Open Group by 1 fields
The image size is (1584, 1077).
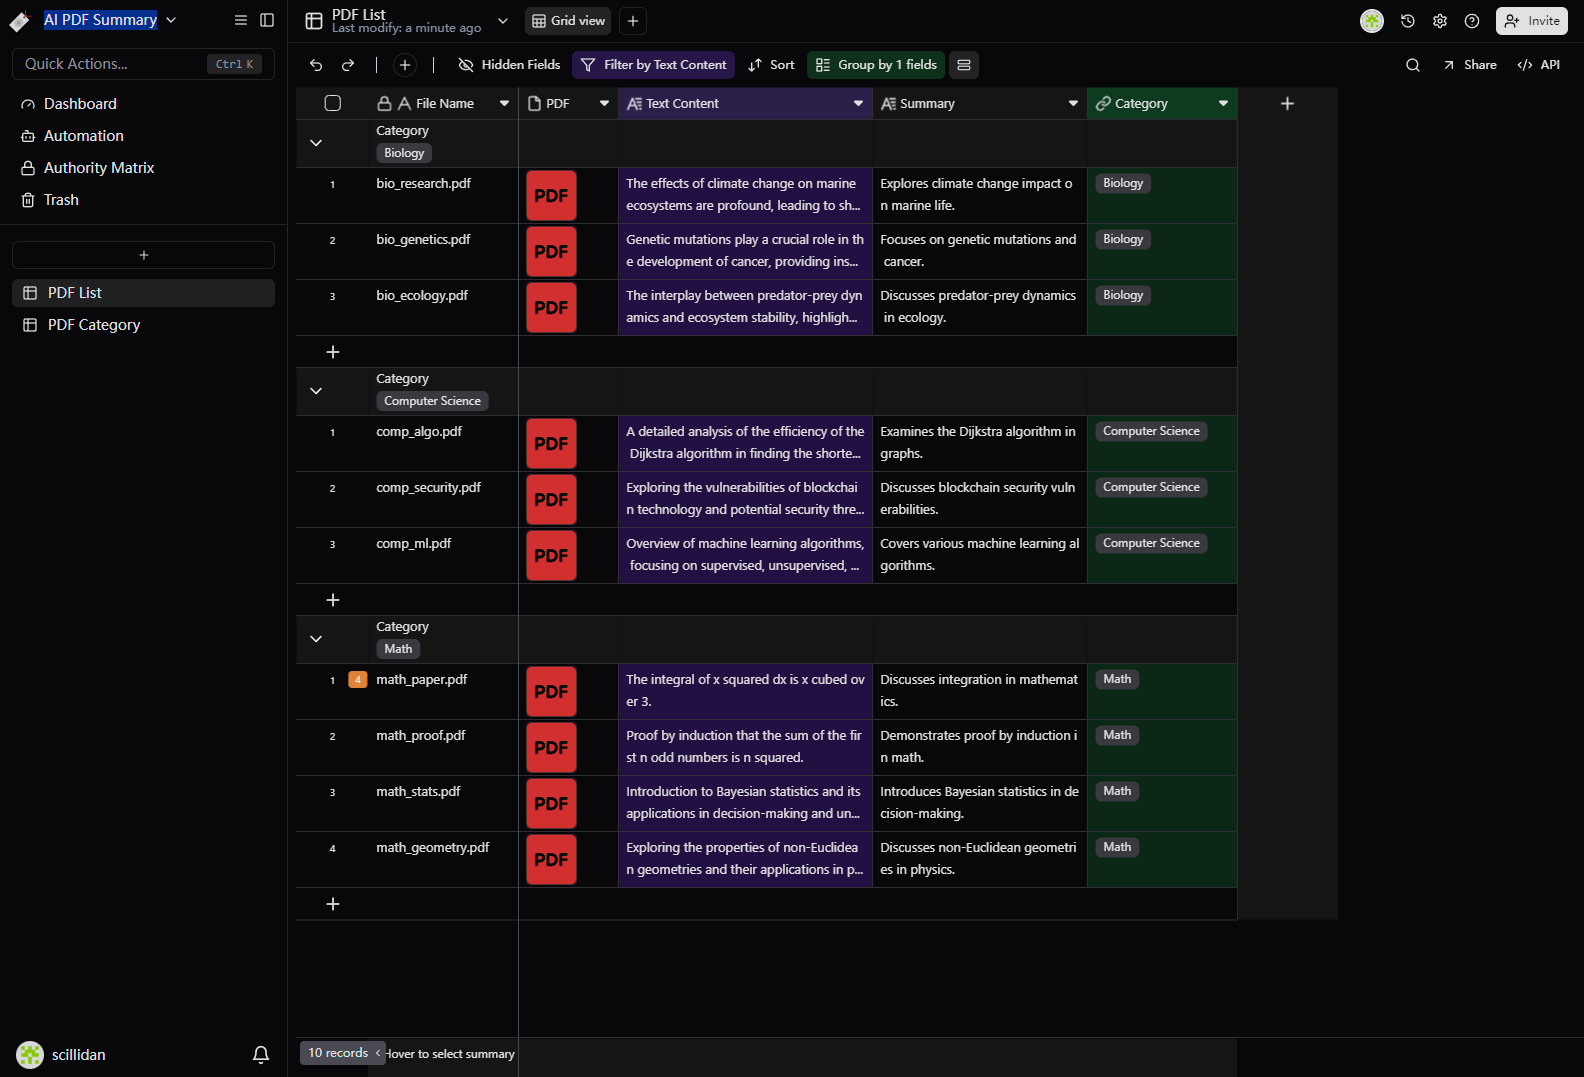coord(876,65)
